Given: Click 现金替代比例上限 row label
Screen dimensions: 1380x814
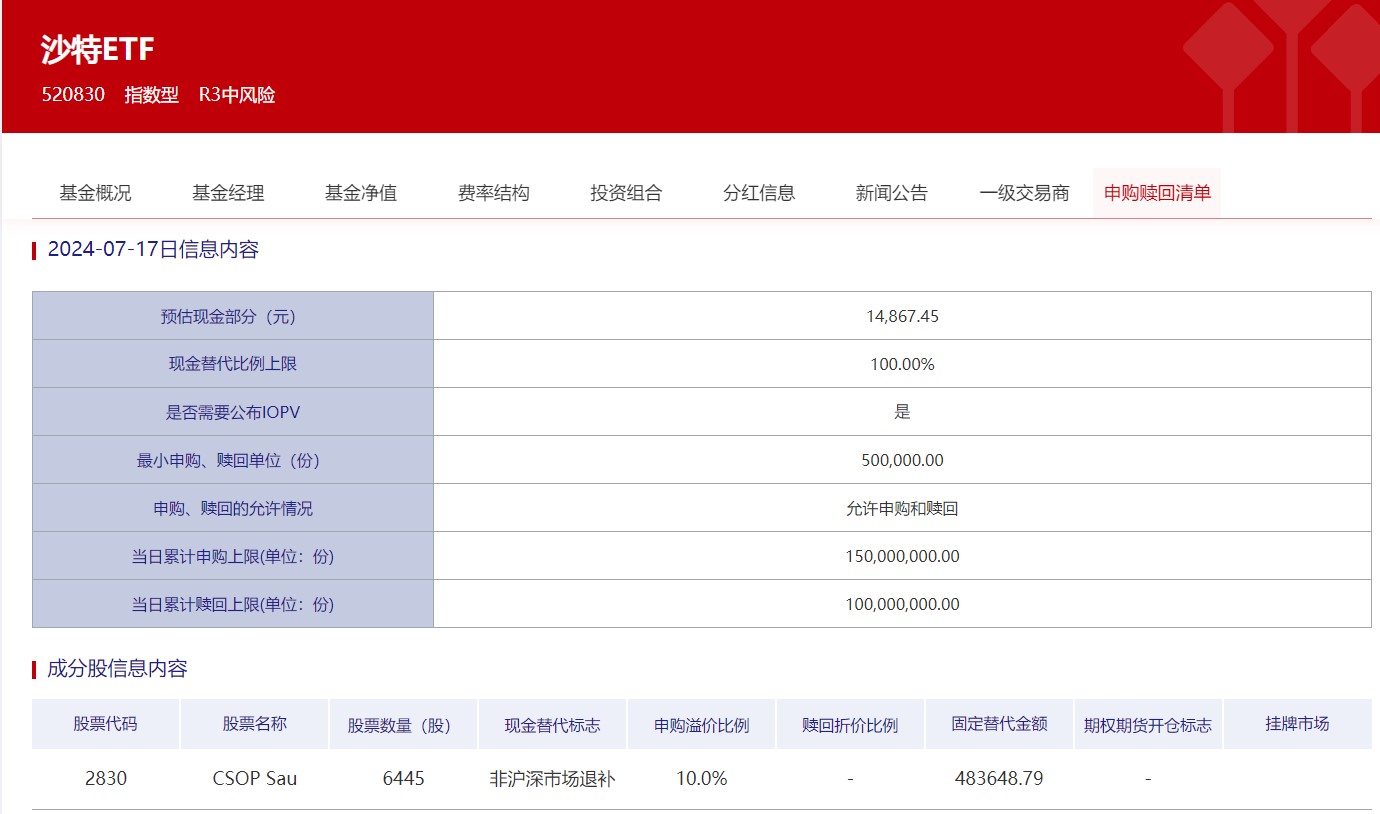Looking at the screenshot, I should click(233, 364).
